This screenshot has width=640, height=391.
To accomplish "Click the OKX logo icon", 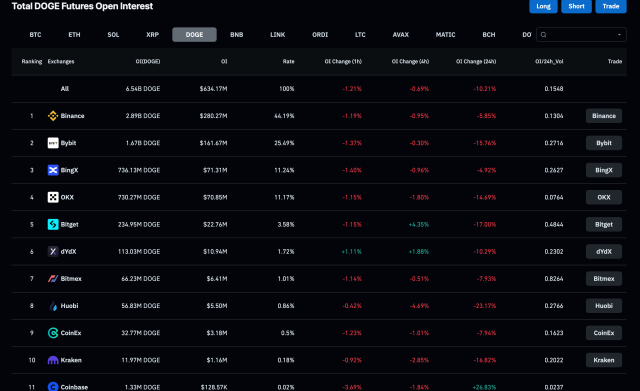I will click(x=53, y=197).
